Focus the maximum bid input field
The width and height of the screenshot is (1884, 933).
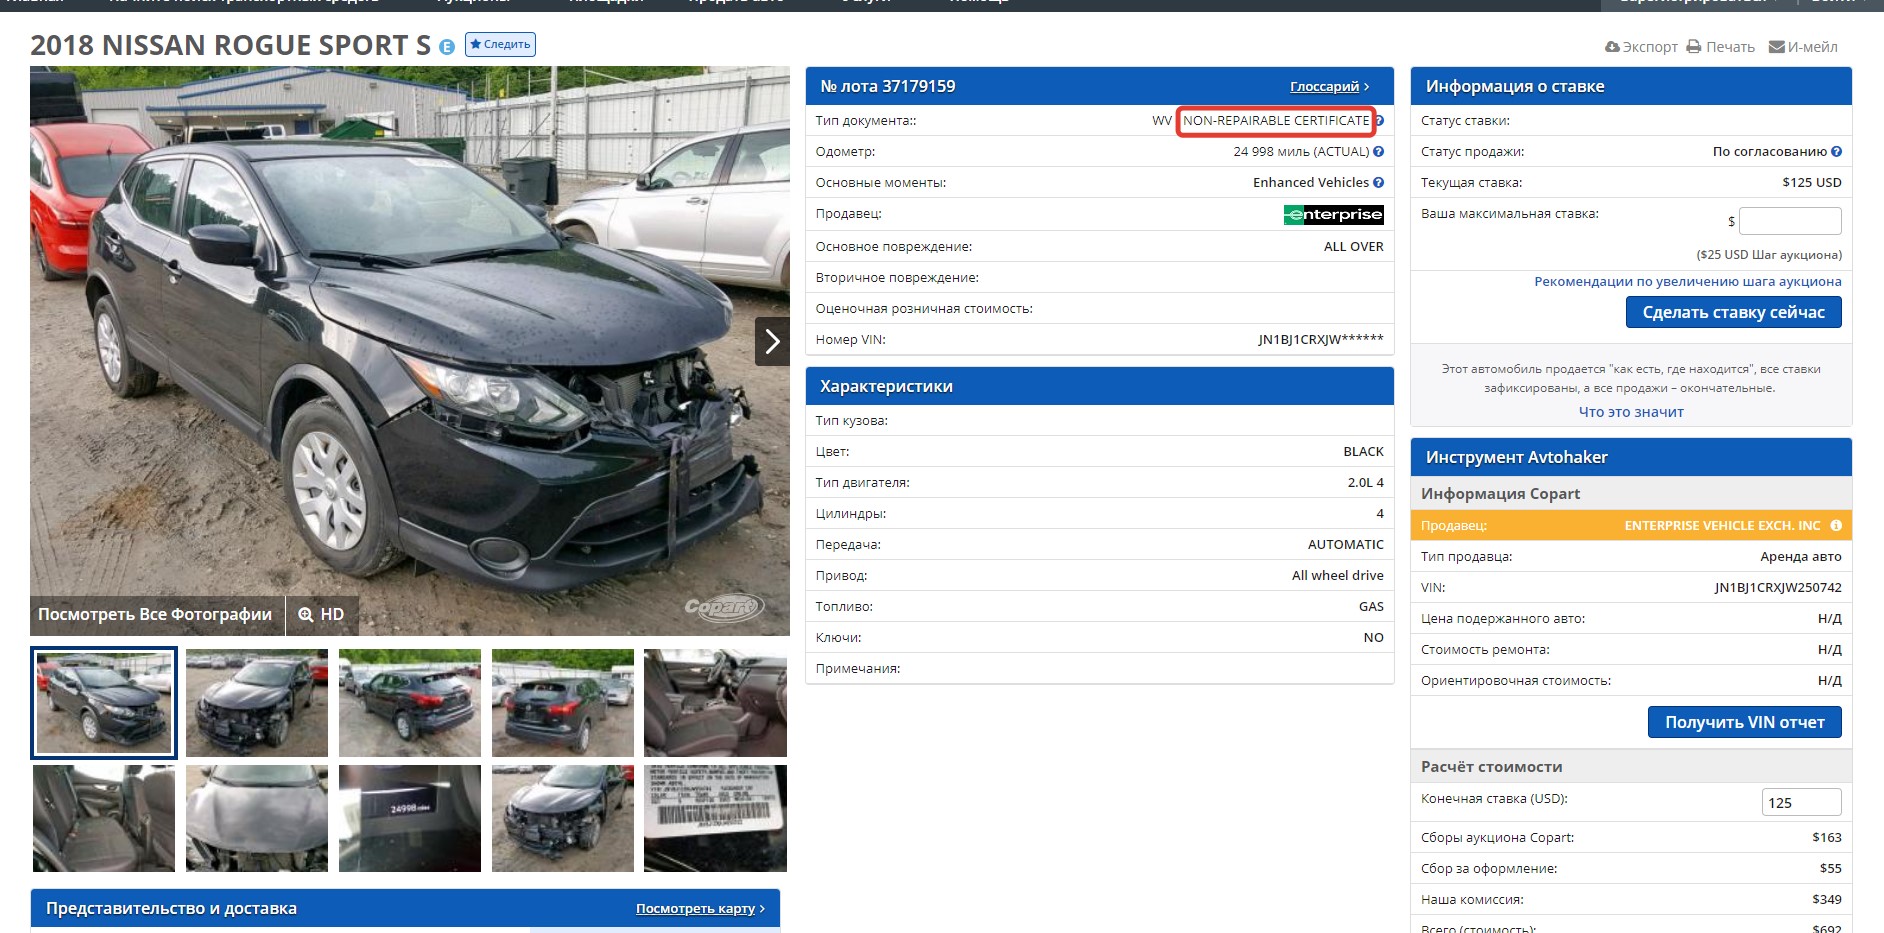coord(1790,221)
